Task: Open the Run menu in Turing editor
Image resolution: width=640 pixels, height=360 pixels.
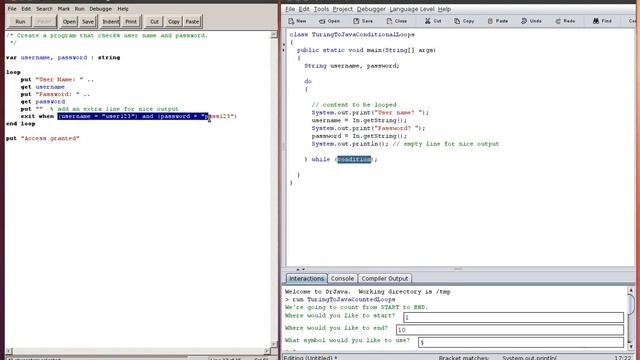Action: pos(80,9)
